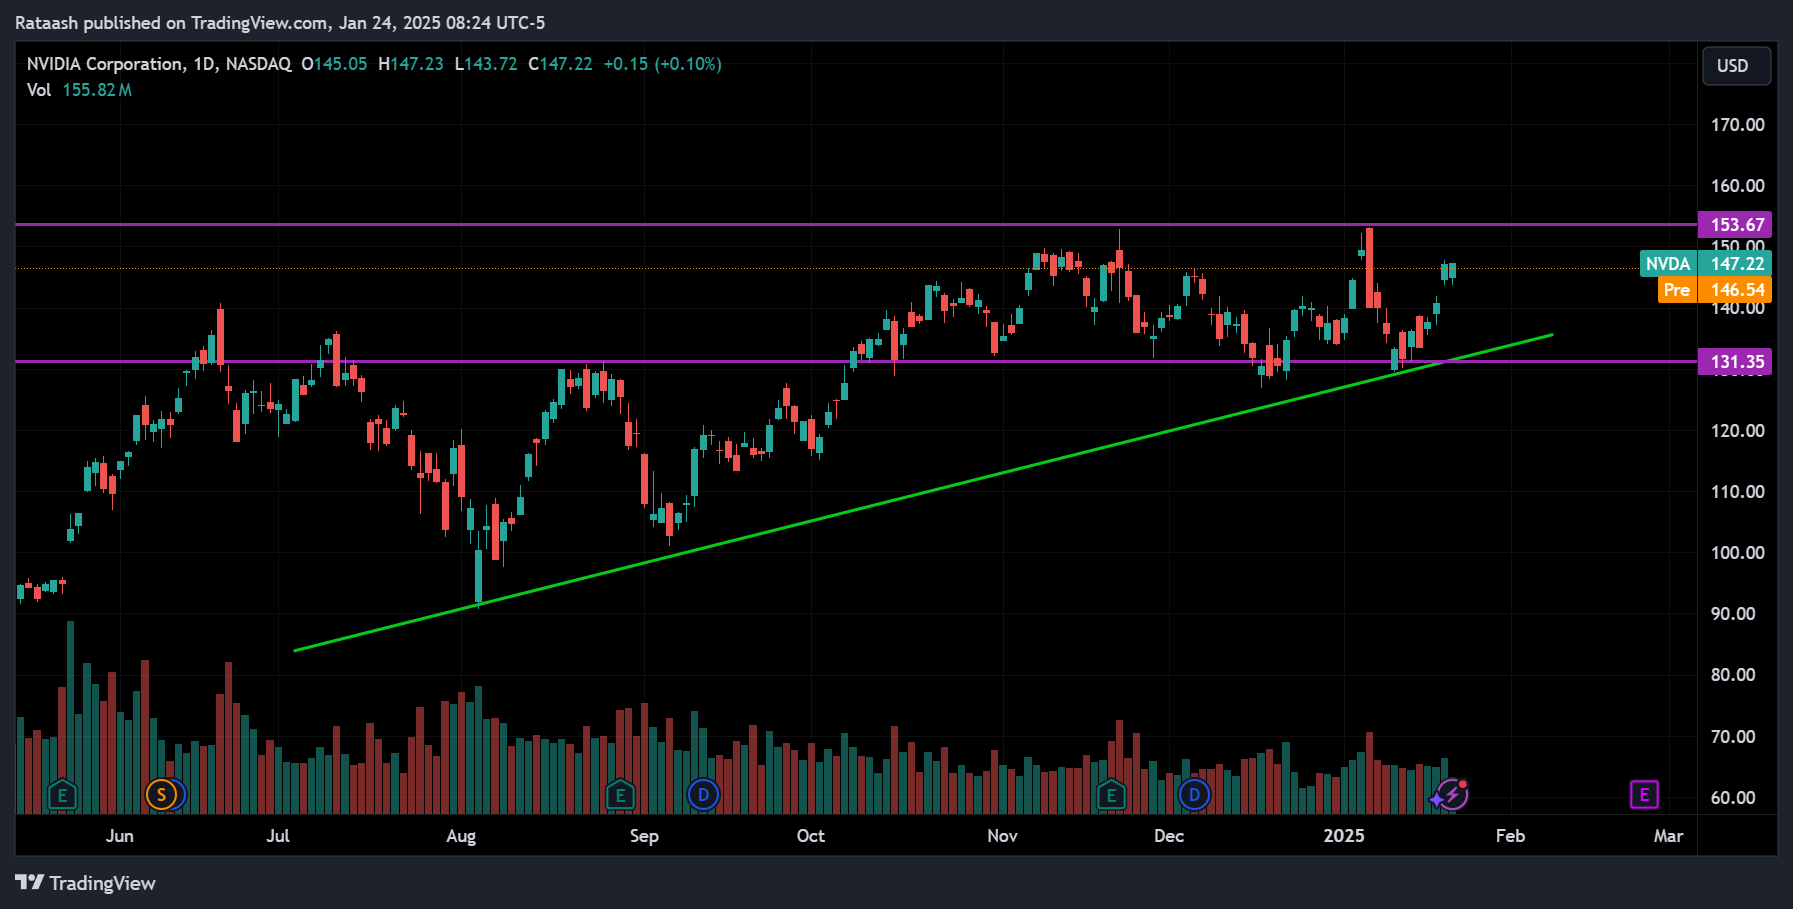This screenshot has height=909, width=1793.
Task: Click the 60.00 price axis label
Action: 1733,798
